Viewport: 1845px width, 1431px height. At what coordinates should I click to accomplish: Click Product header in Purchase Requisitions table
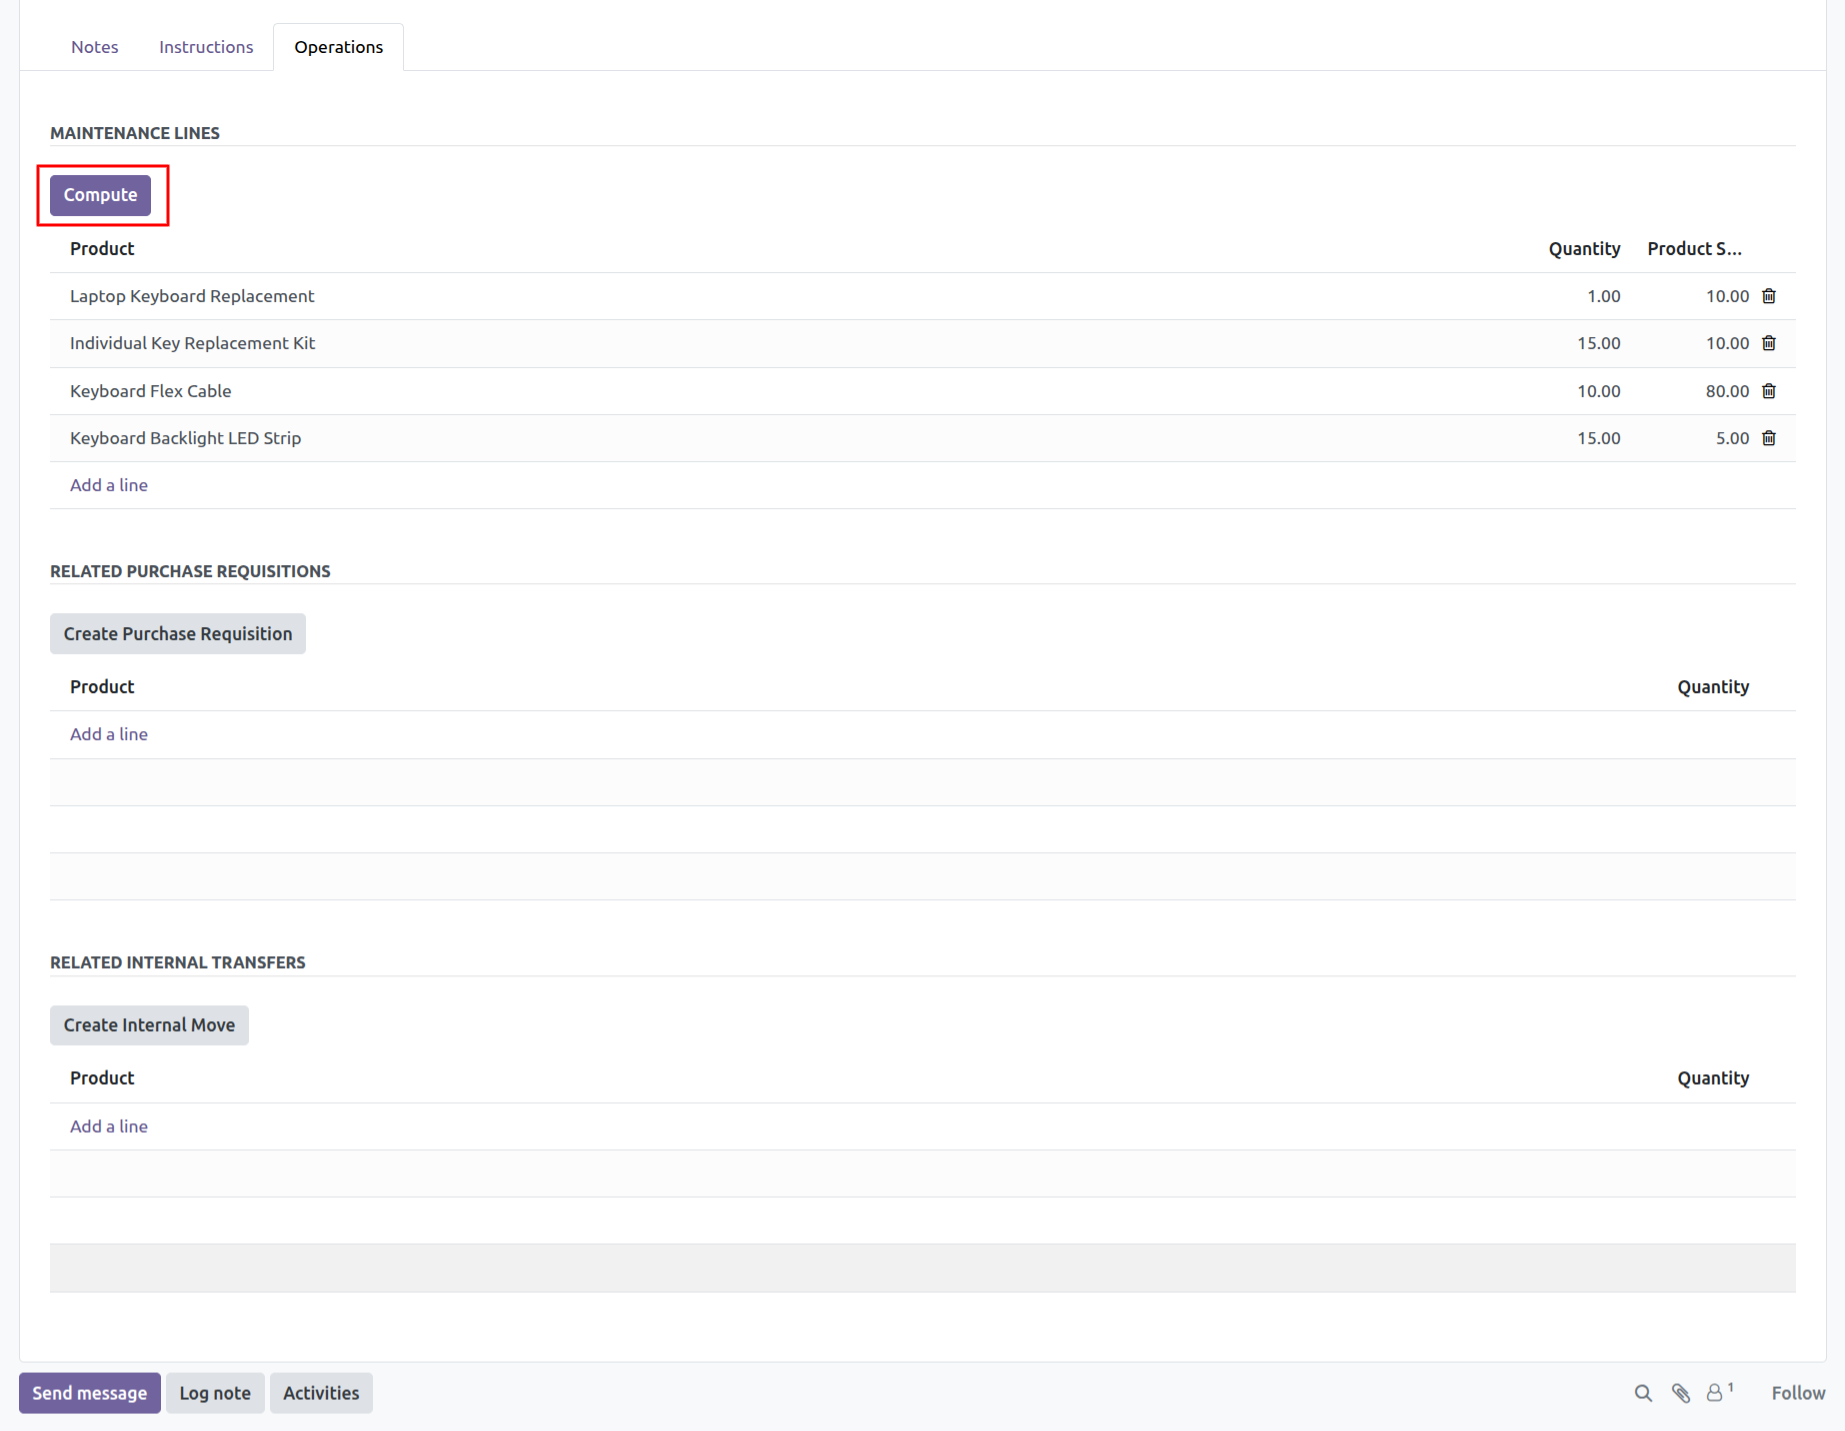tap(102, 687)
